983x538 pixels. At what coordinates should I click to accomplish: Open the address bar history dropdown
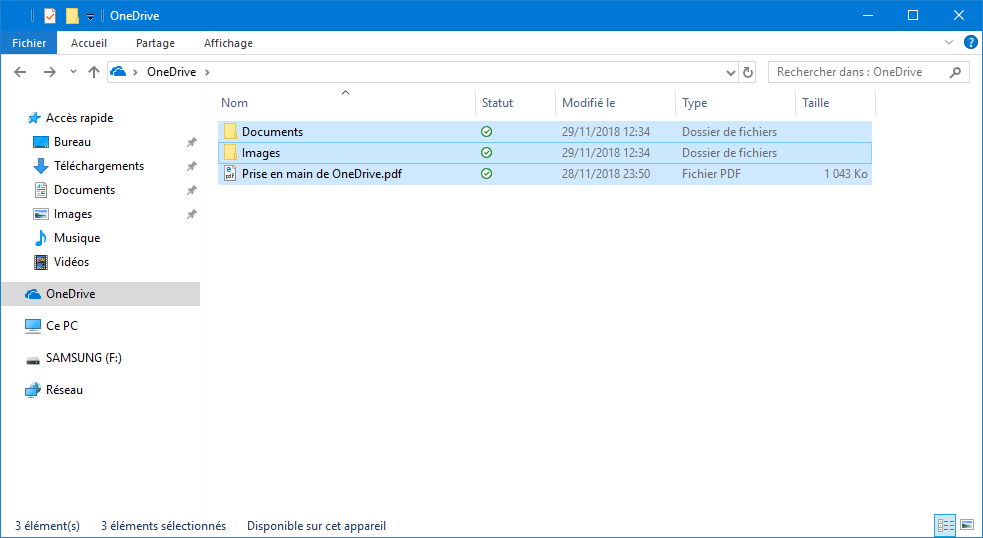tap(730, 72)
